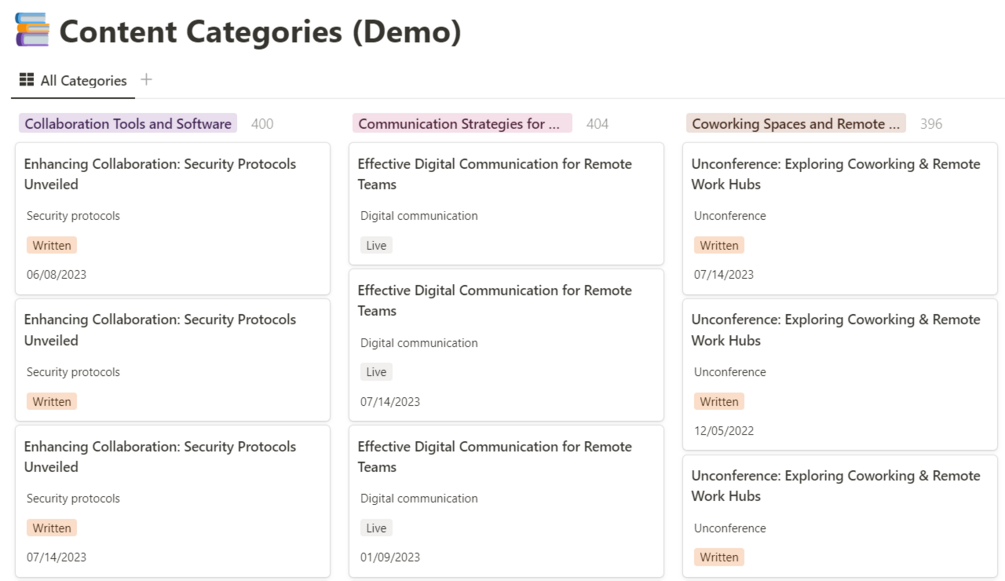The height and width of the screenshot is (581, 1005).
Task: Add a new view with the plus icon
Action: 146,80
